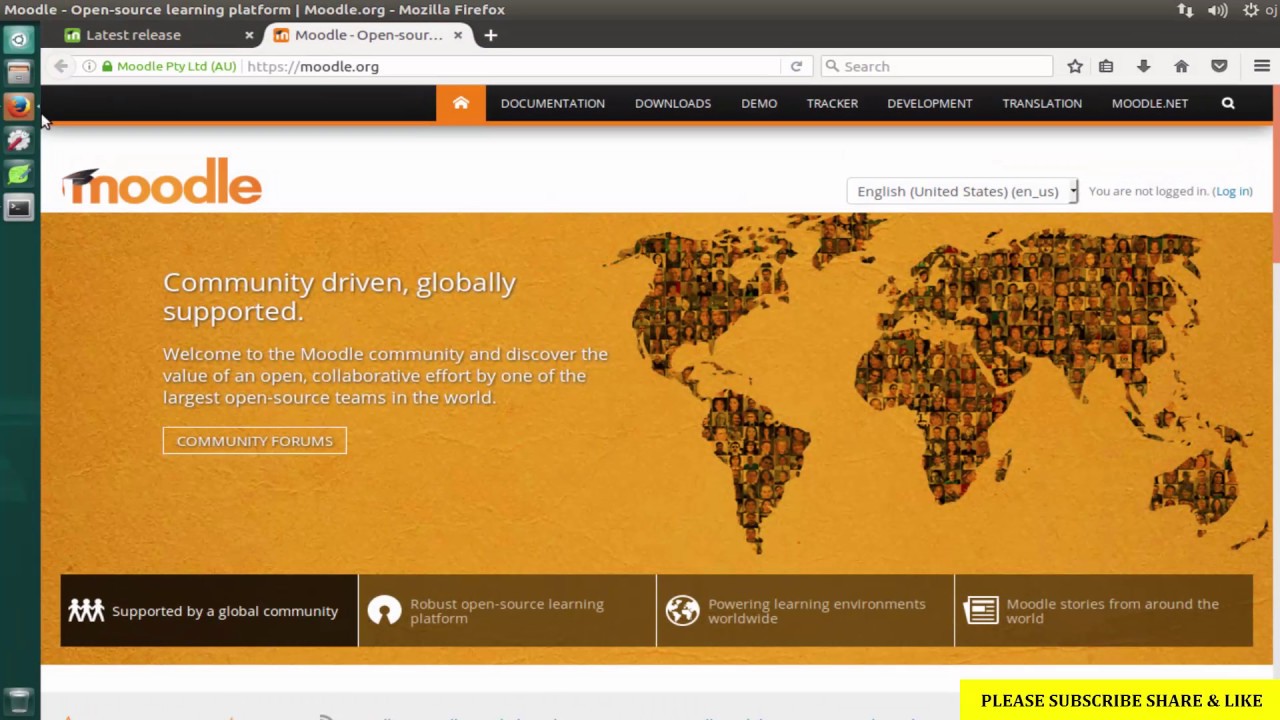Close the Latest release tab
This screenshot has width=1280, height=720.
(x=249, y=35)
